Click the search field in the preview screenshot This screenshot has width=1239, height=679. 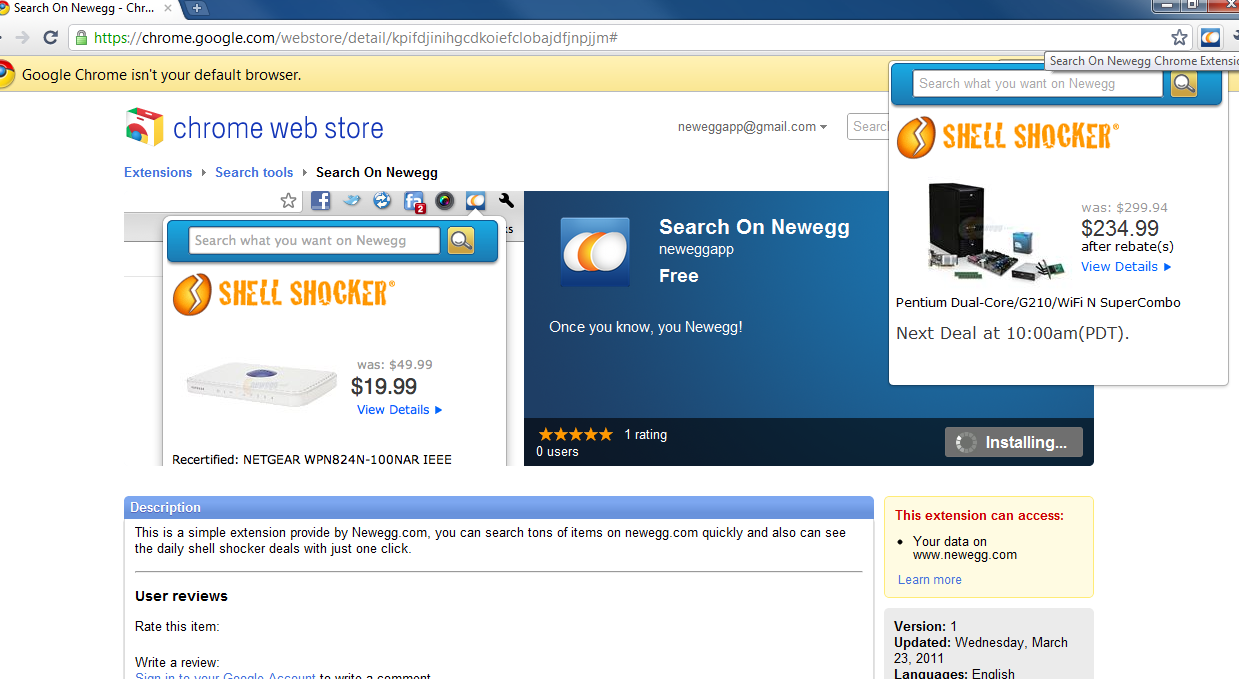click(x=314, y=240)
